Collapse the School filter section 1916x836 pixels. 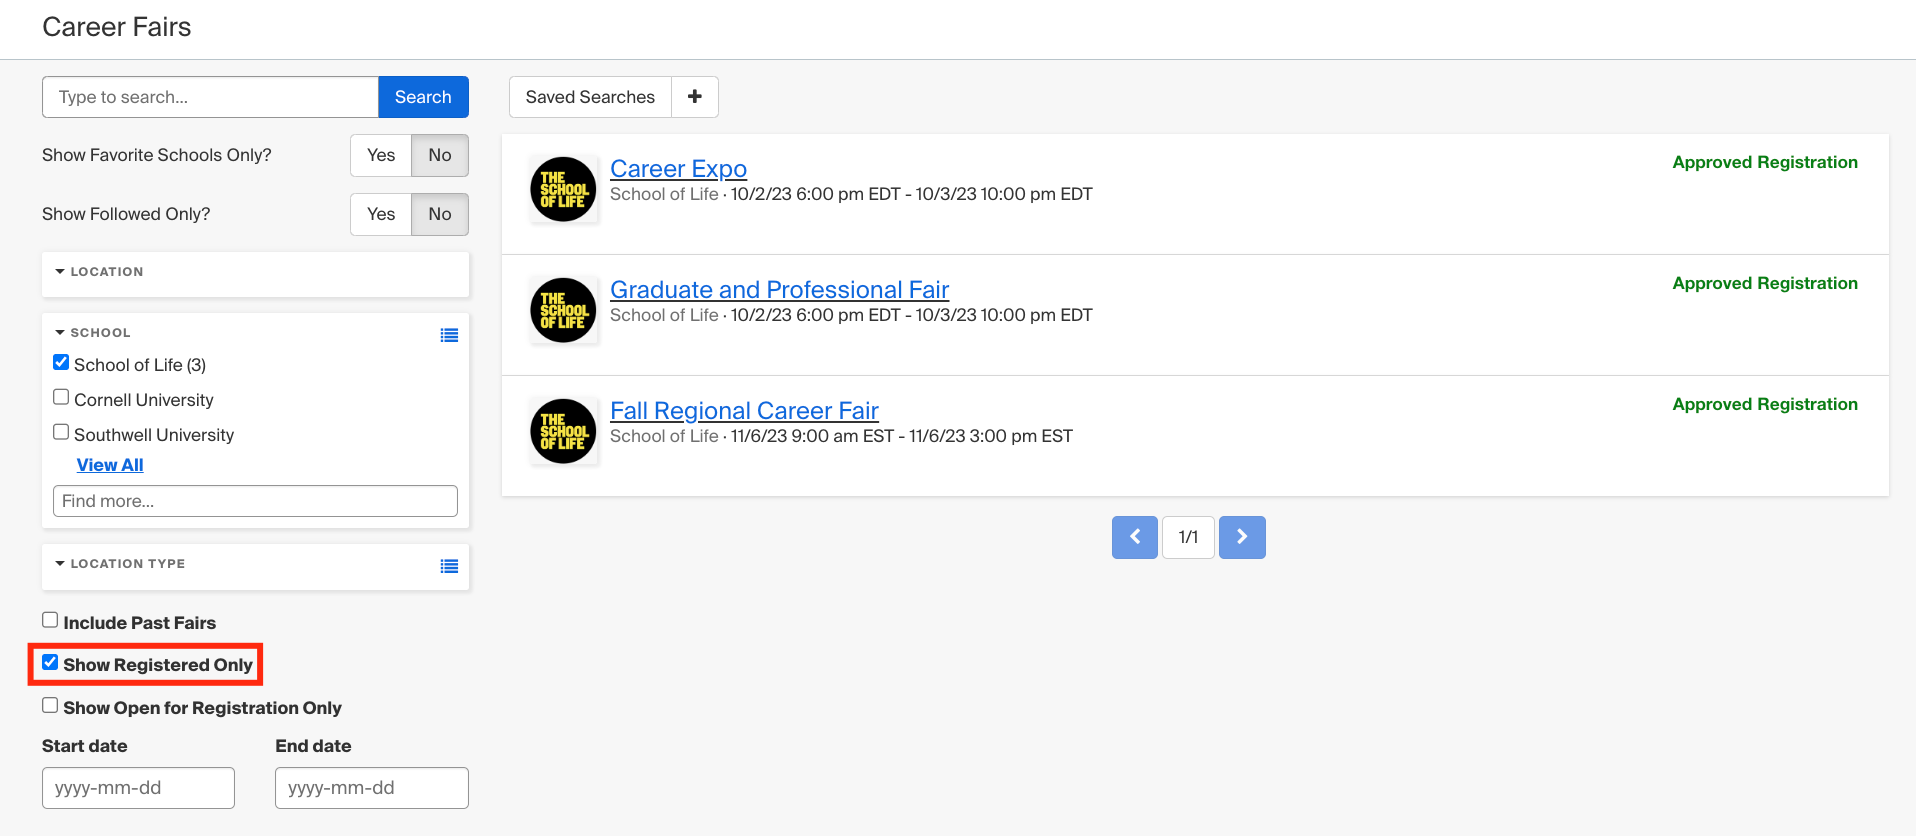pyautogui.click(x=93, y=333)
